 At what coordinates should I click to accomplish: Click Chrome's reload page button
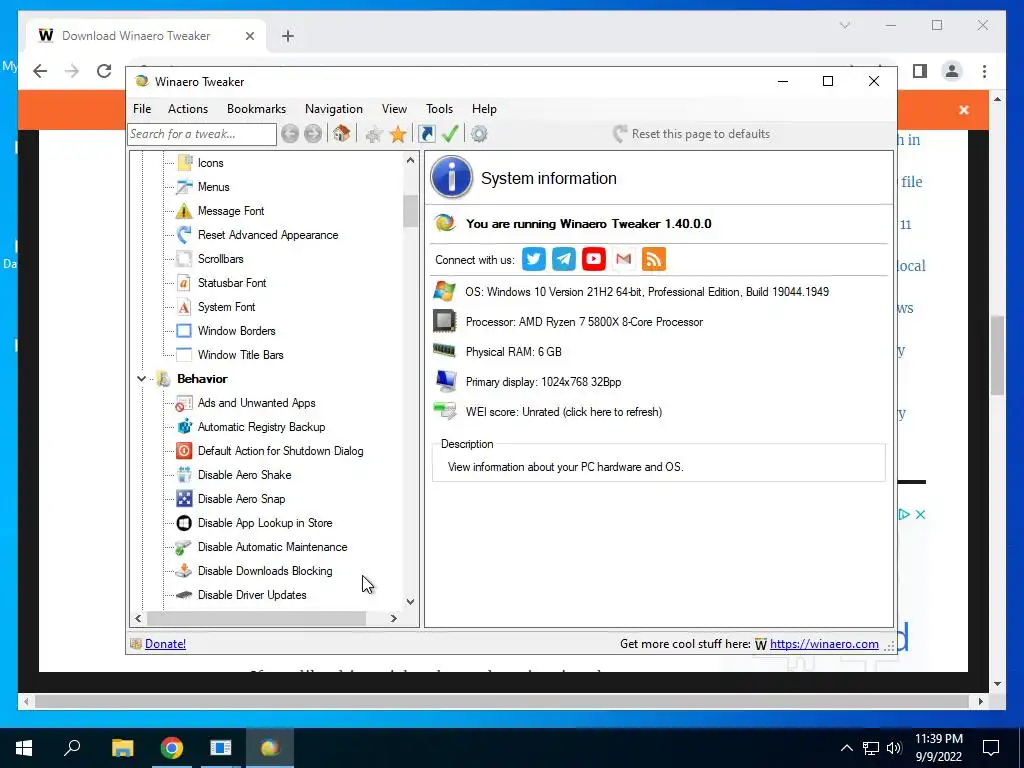104,71
